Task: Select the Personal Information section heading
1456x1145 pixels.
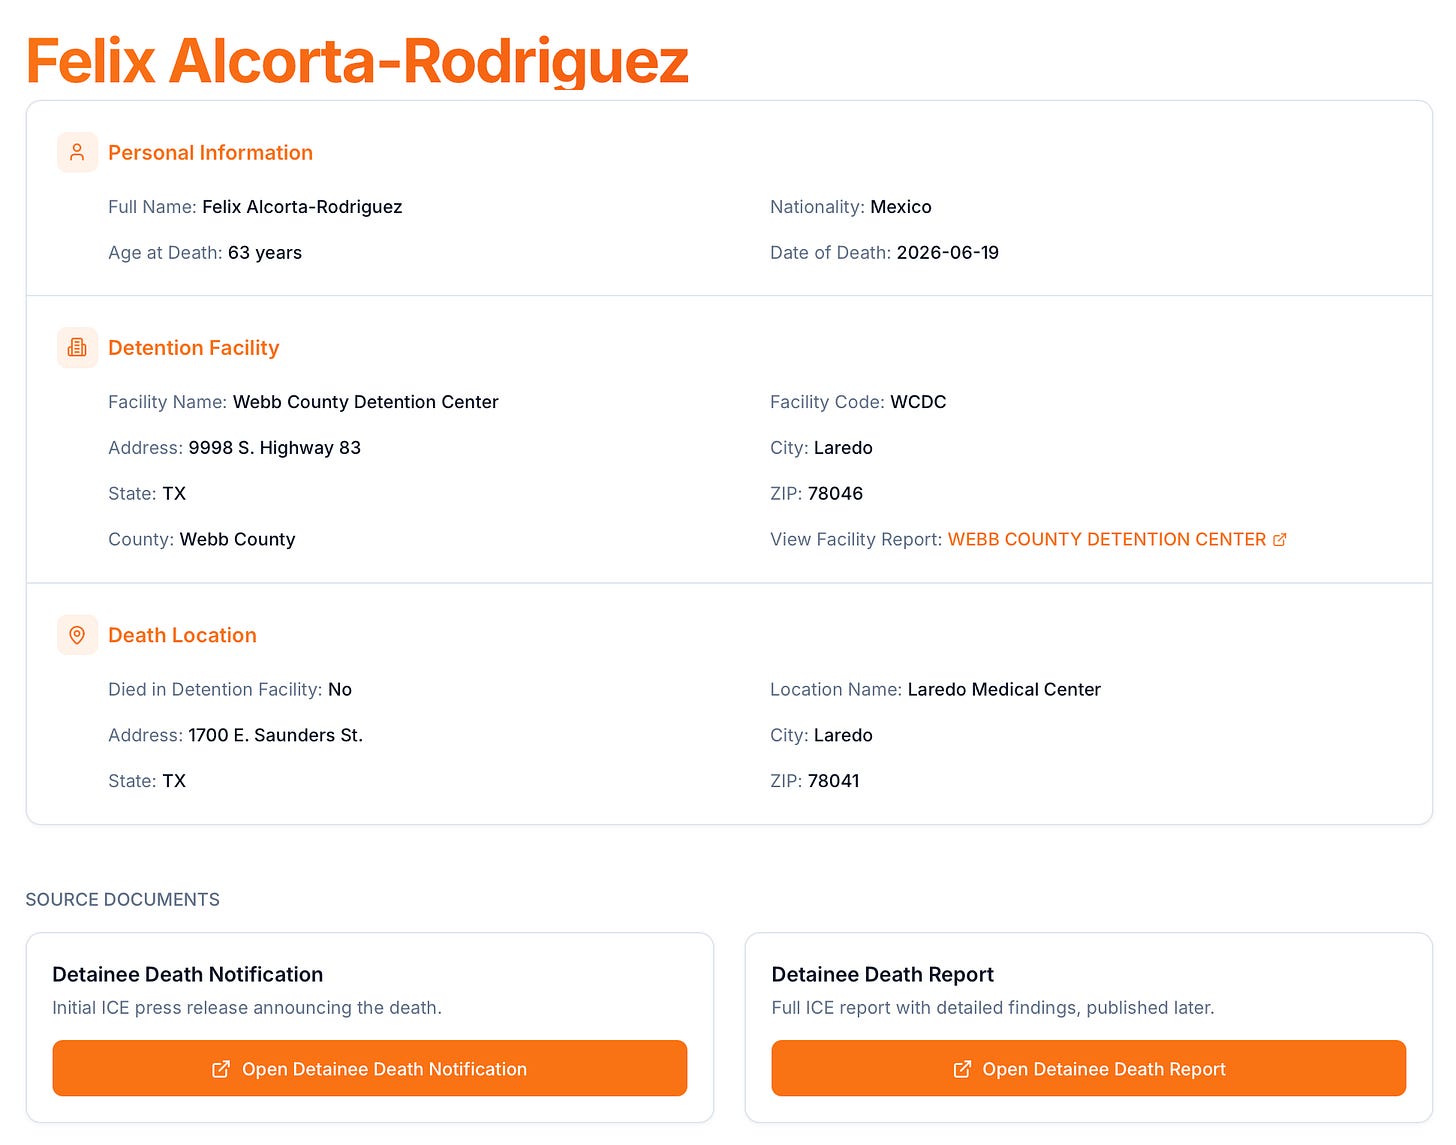Action: click(x=210, y=152)
